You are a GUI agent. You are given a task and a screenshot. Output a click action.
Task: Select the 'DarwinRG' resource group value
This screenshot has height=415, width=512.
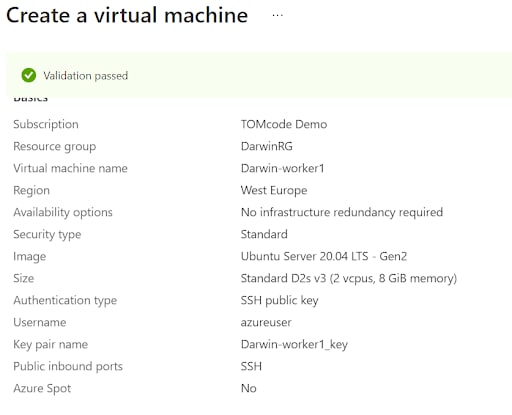pos(267,146)
